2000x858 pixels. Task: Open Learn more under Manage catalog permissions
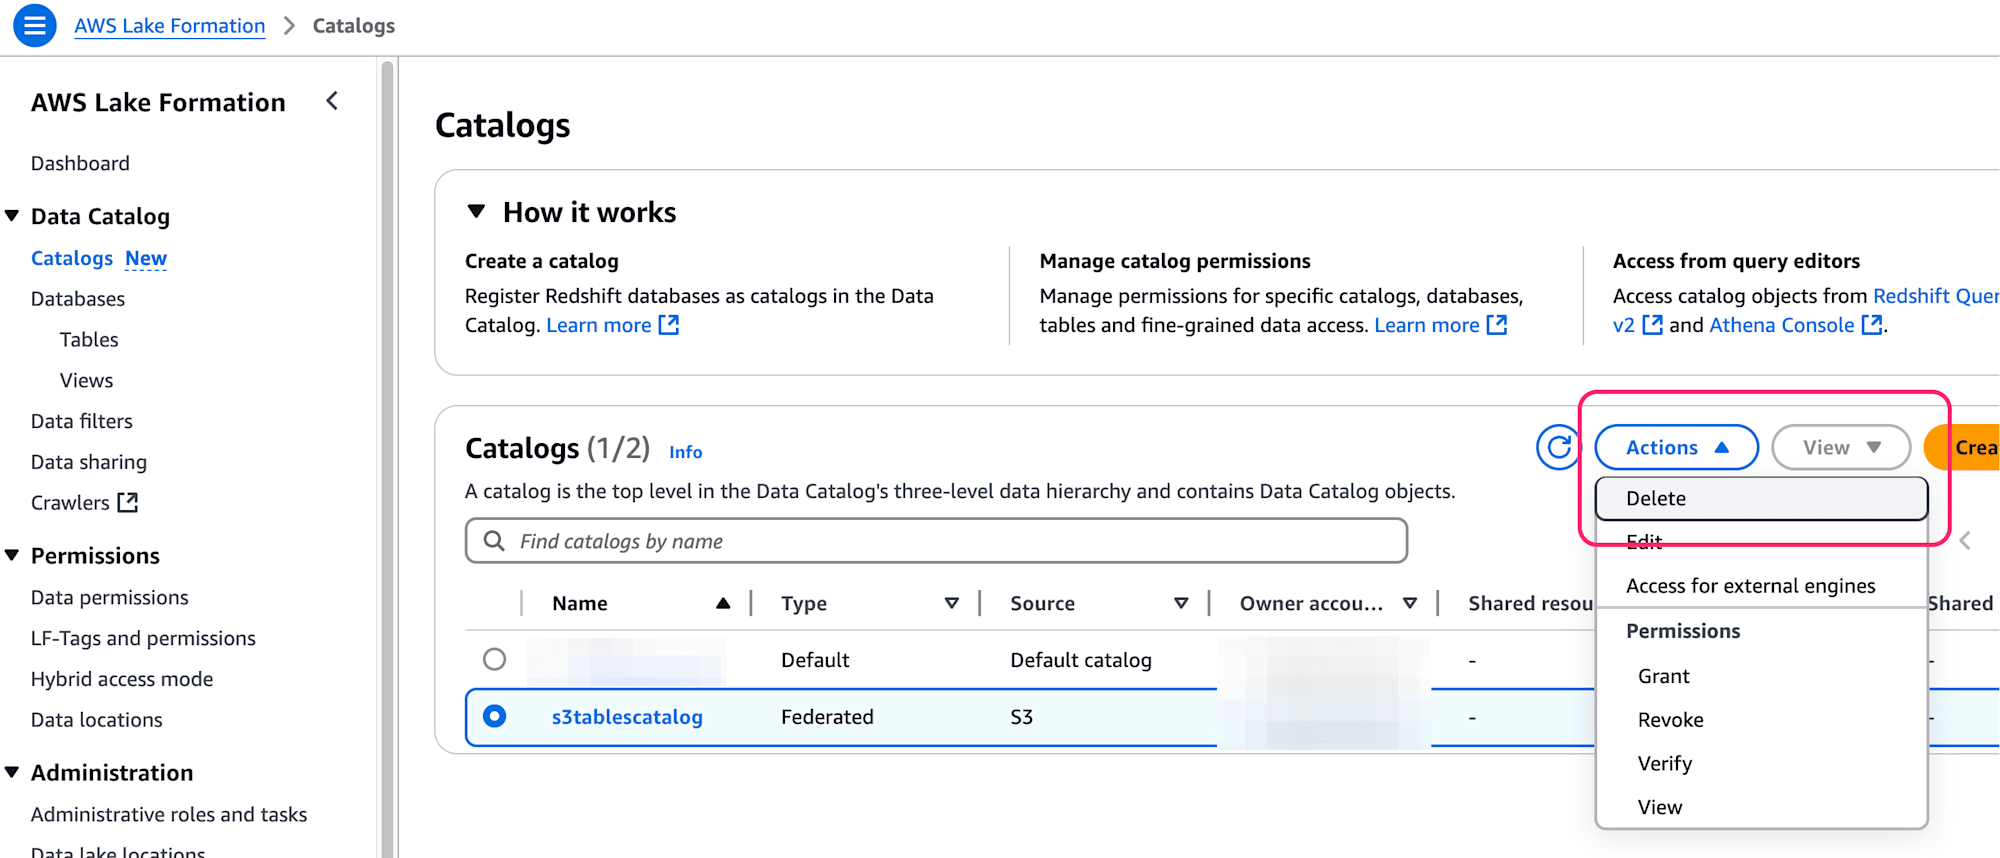click(1427, 325)
